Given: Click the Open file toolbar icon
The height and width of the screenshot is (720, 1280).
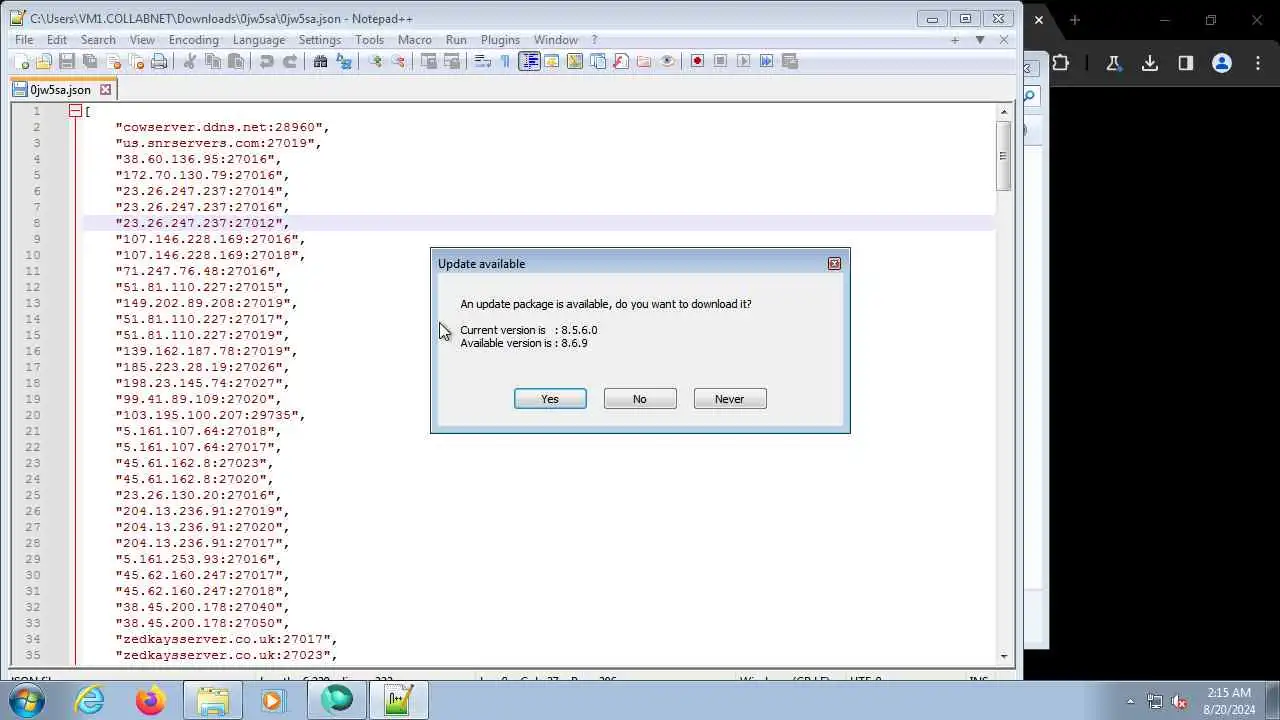Looking at the screenshot, I should (44, 61).
